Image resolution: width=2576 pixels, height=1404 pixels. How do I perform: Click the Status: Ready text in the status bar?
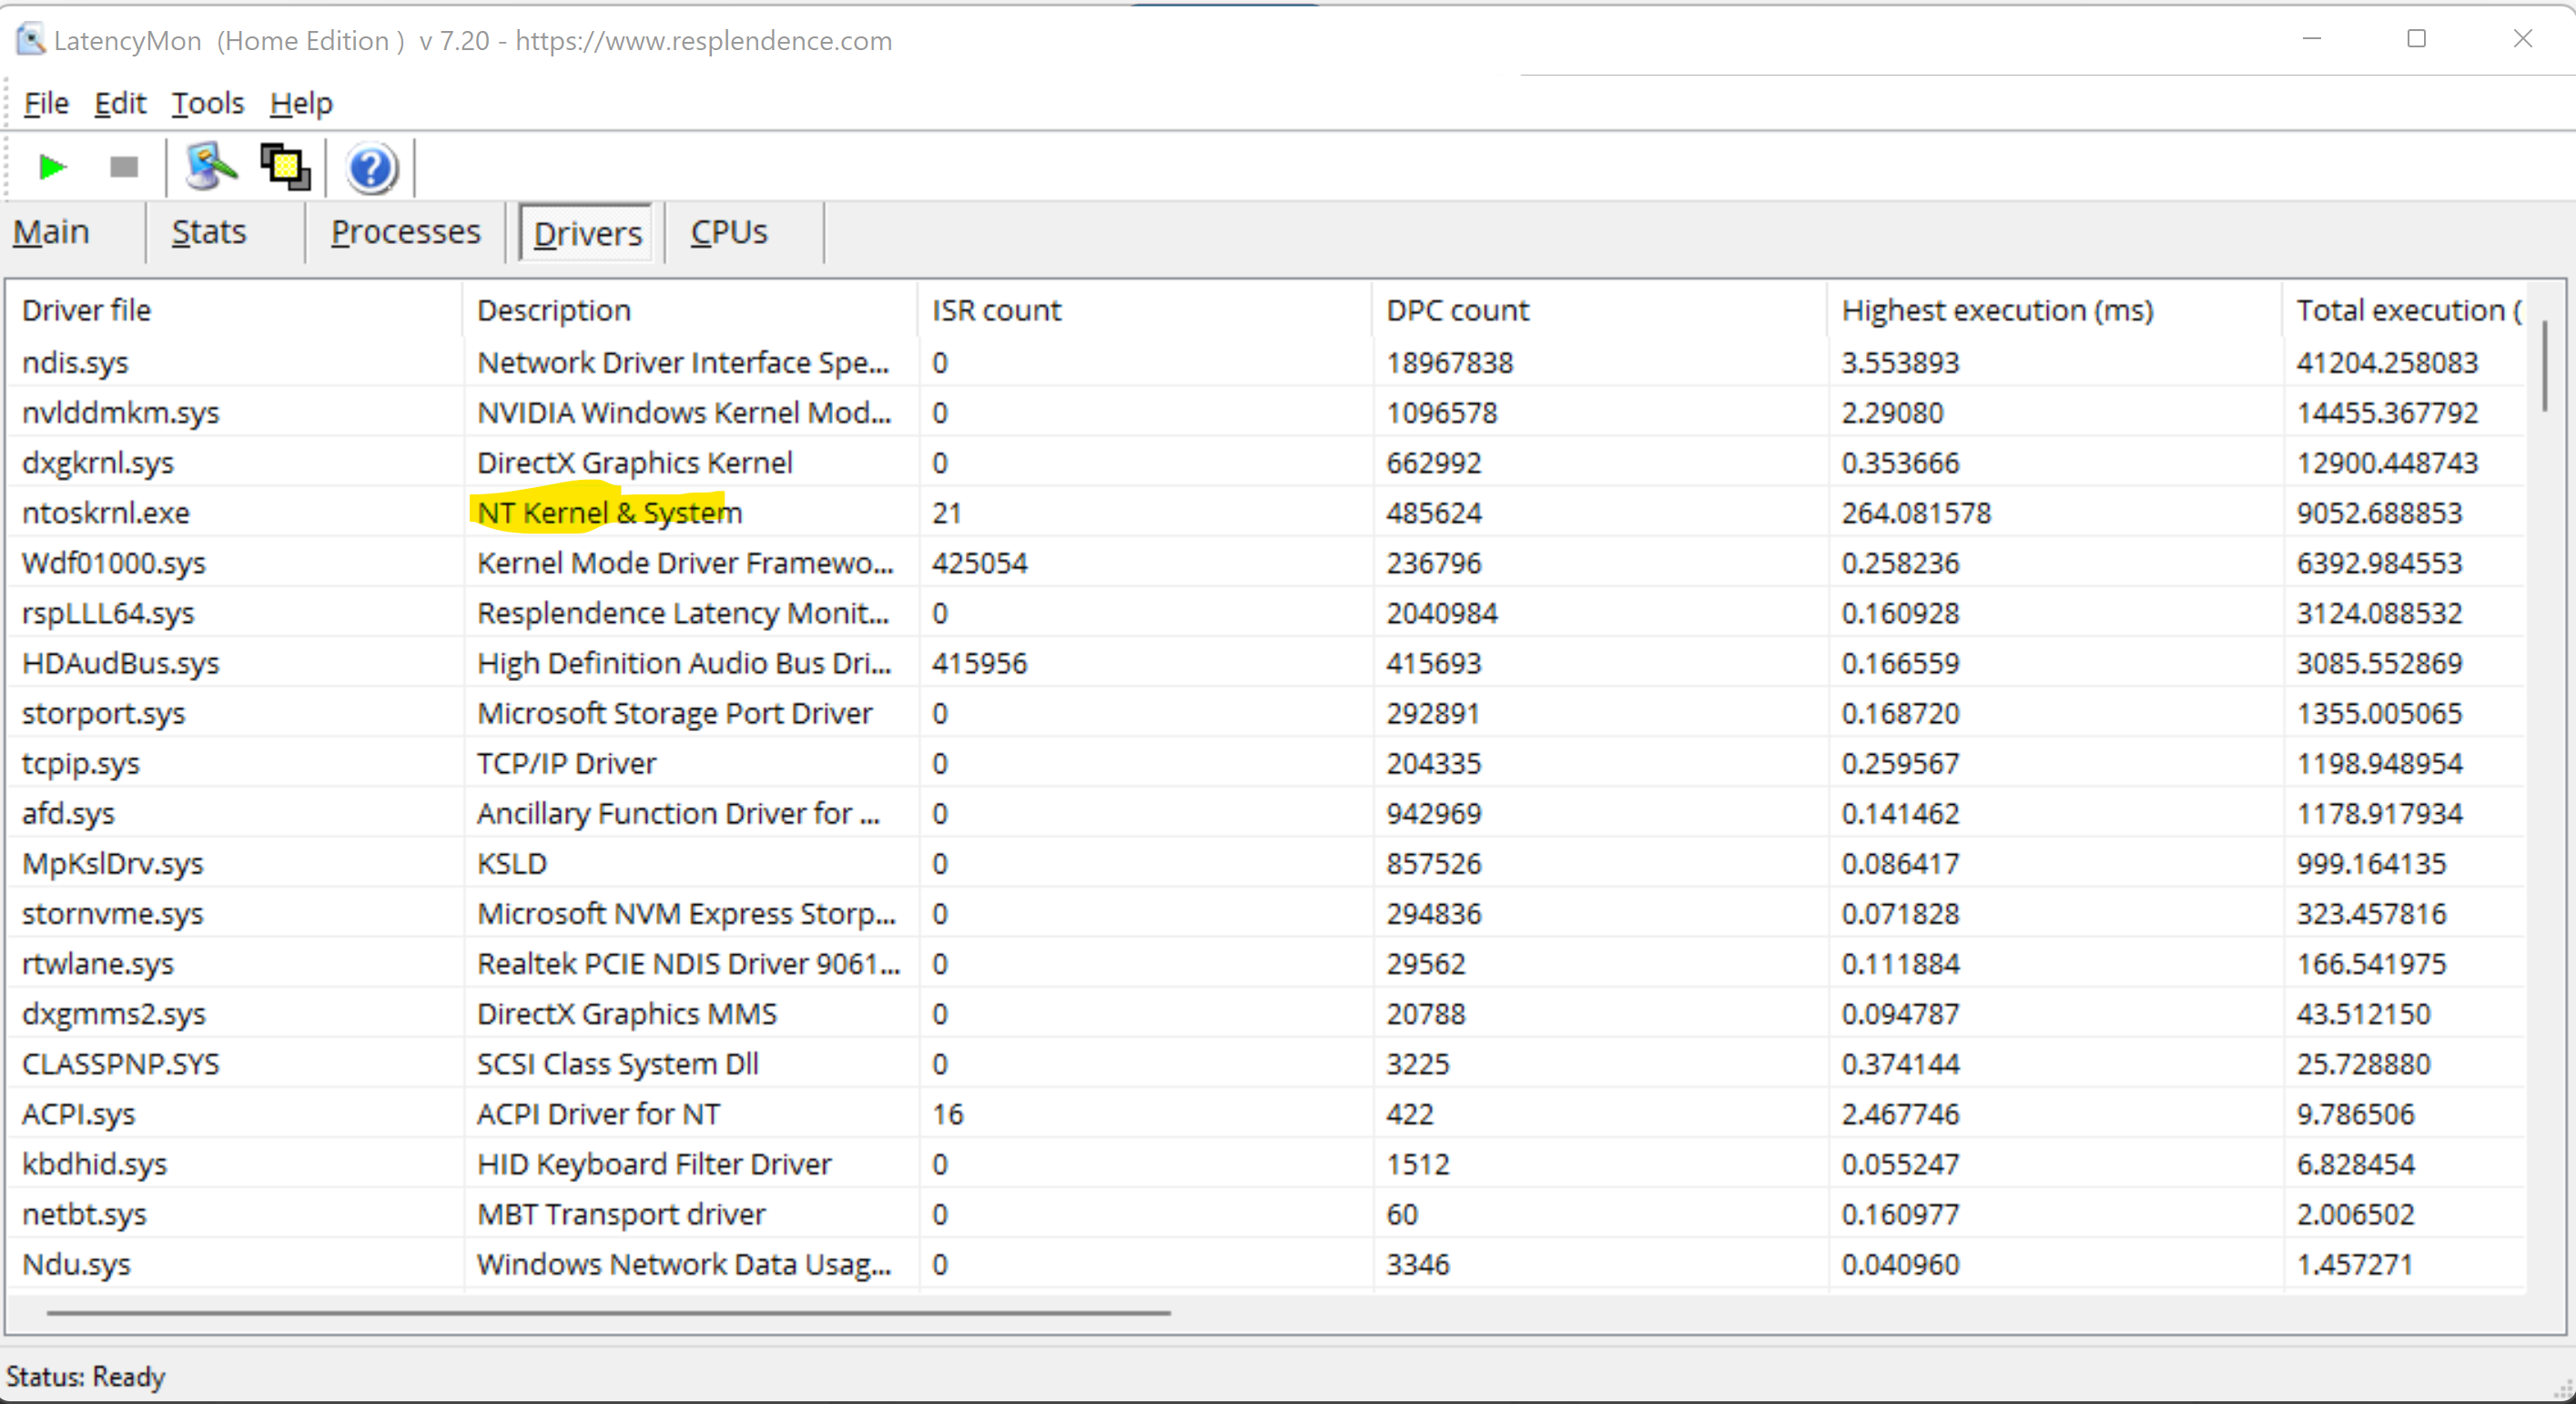[86, 1376]
